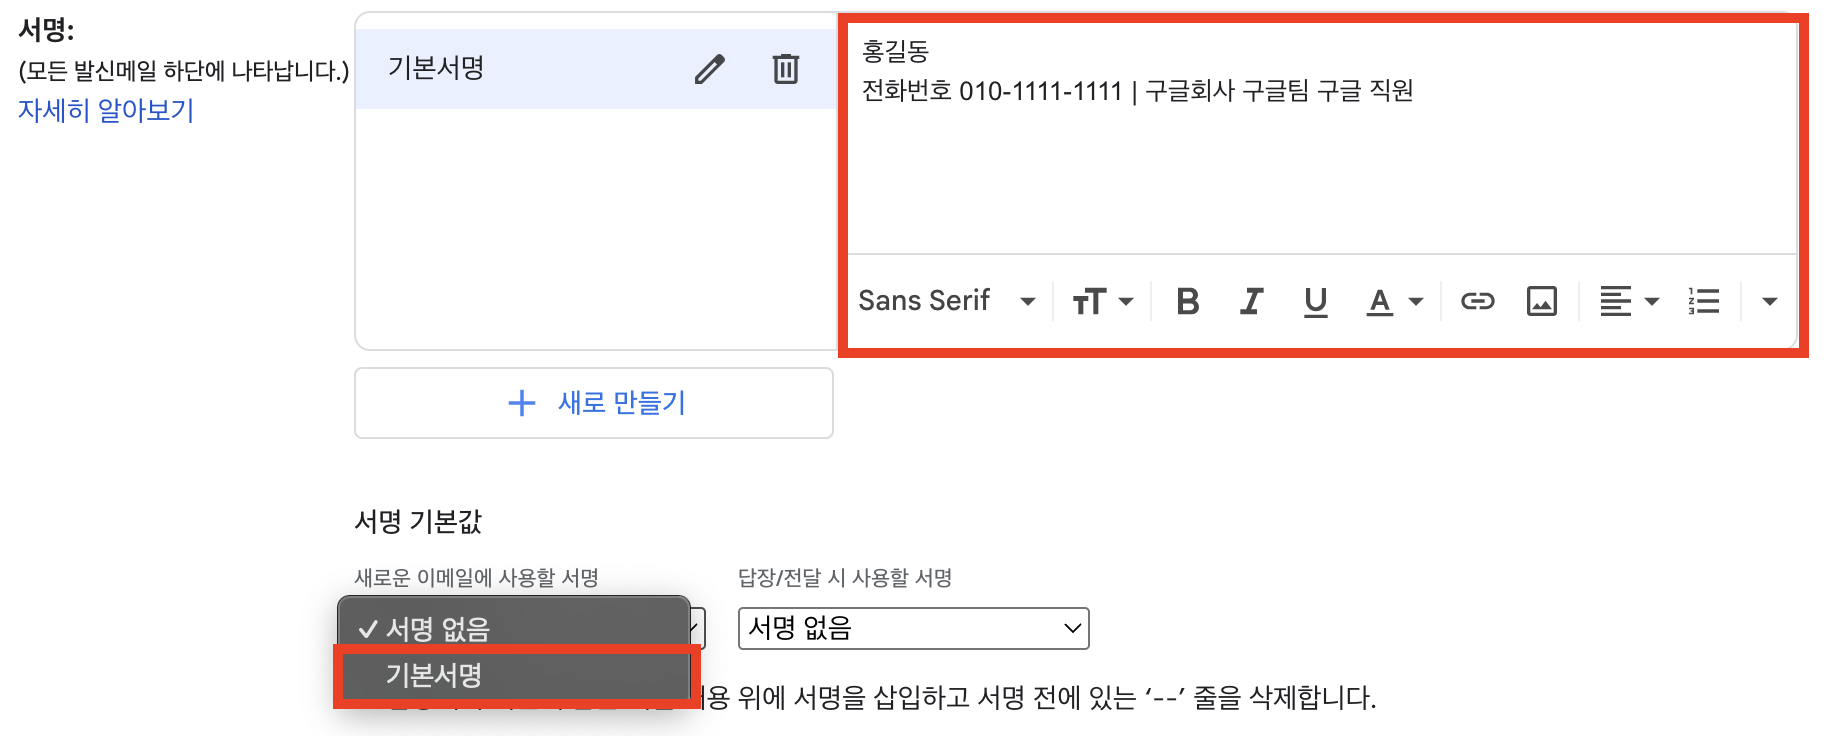Select 기본서명 from the new email signature menu
The image size is (1828, 736).
coord(432,675)
